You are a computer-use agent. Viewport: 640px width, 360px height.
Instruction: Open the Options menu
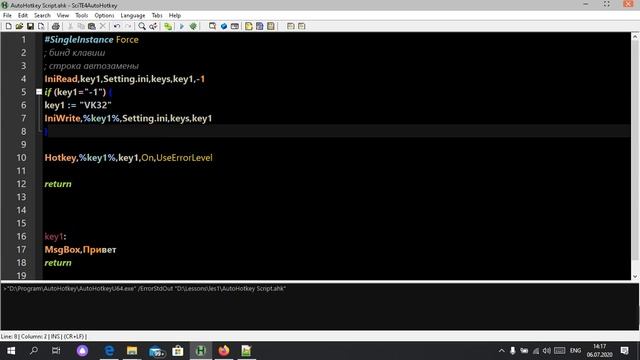[x=104, y=15]
